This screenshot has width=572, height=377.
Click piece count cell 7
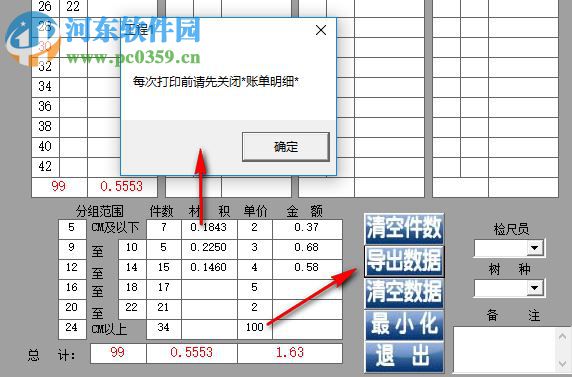[x=164, y=229]
